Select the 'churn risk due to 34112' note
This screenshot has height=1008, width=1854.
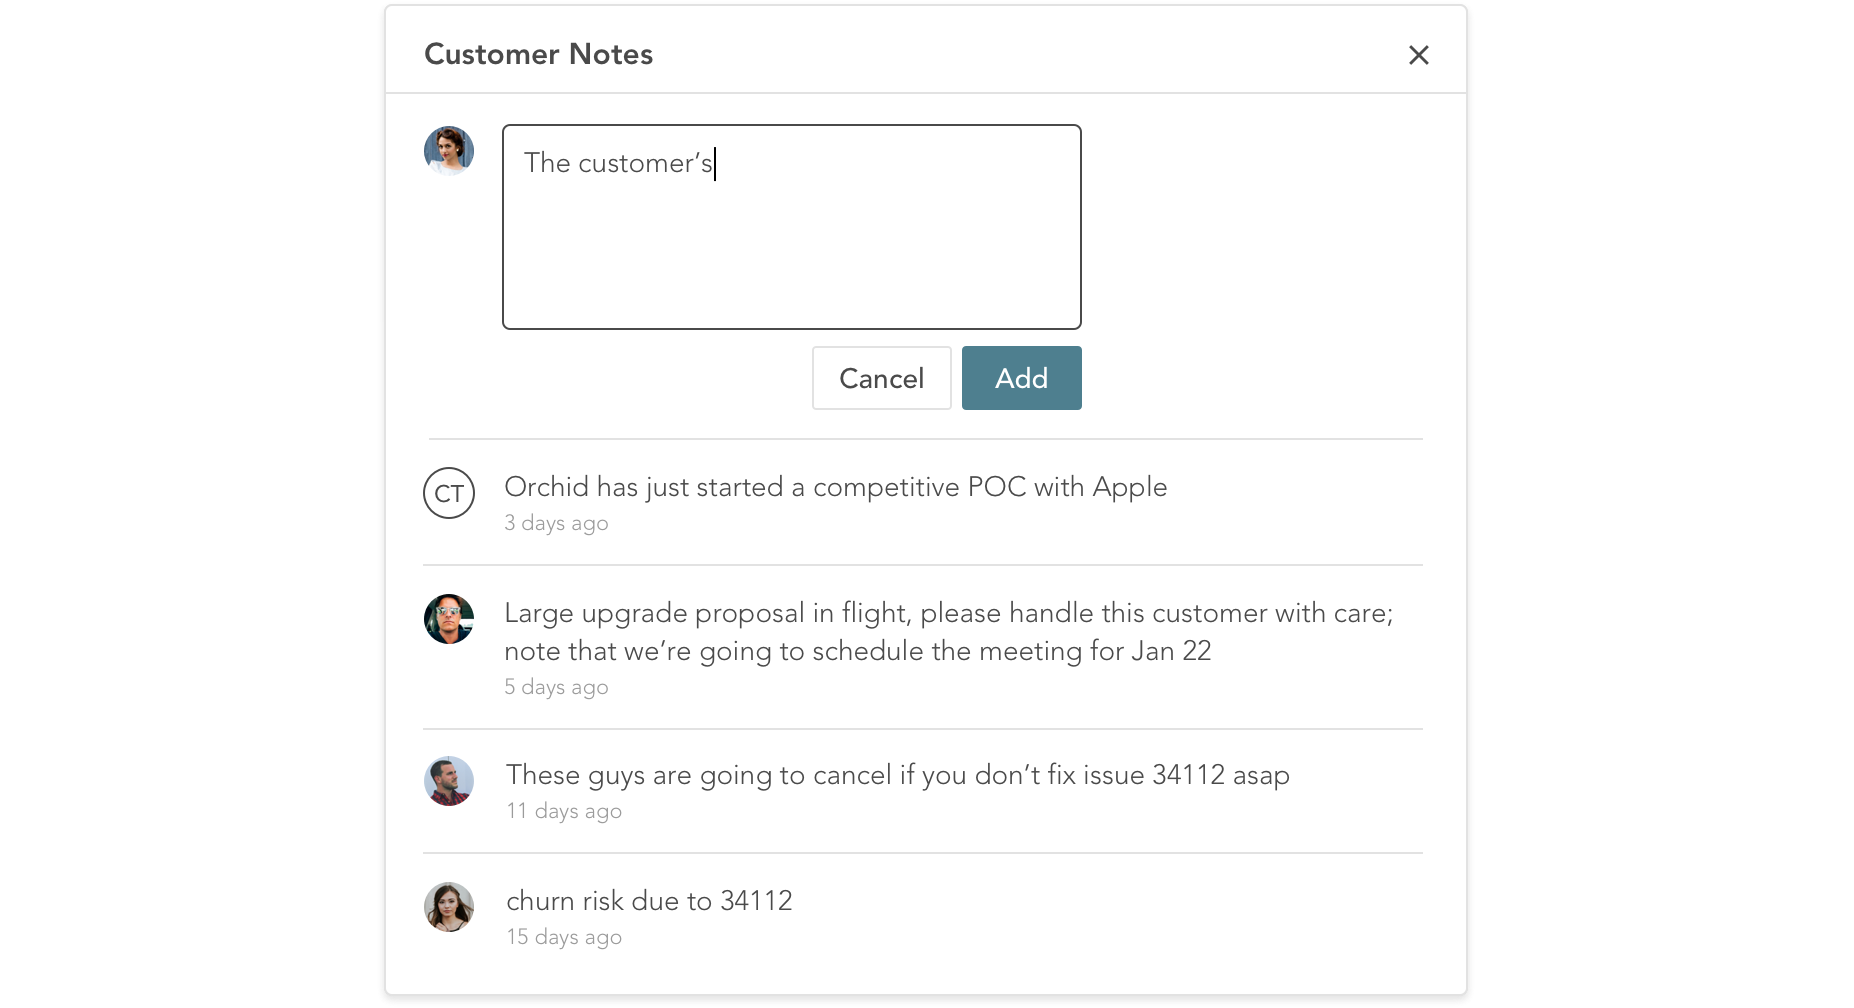pyautogui.click(x=649, y=901)
